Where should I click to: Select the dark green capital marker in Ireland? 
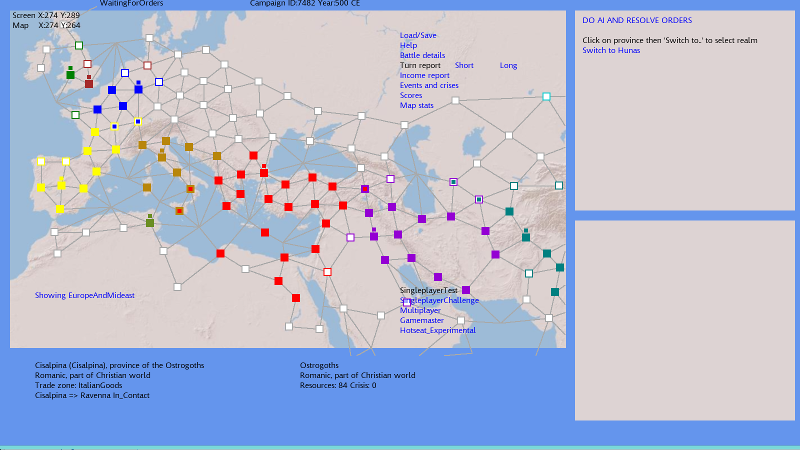tap(70, 74)
